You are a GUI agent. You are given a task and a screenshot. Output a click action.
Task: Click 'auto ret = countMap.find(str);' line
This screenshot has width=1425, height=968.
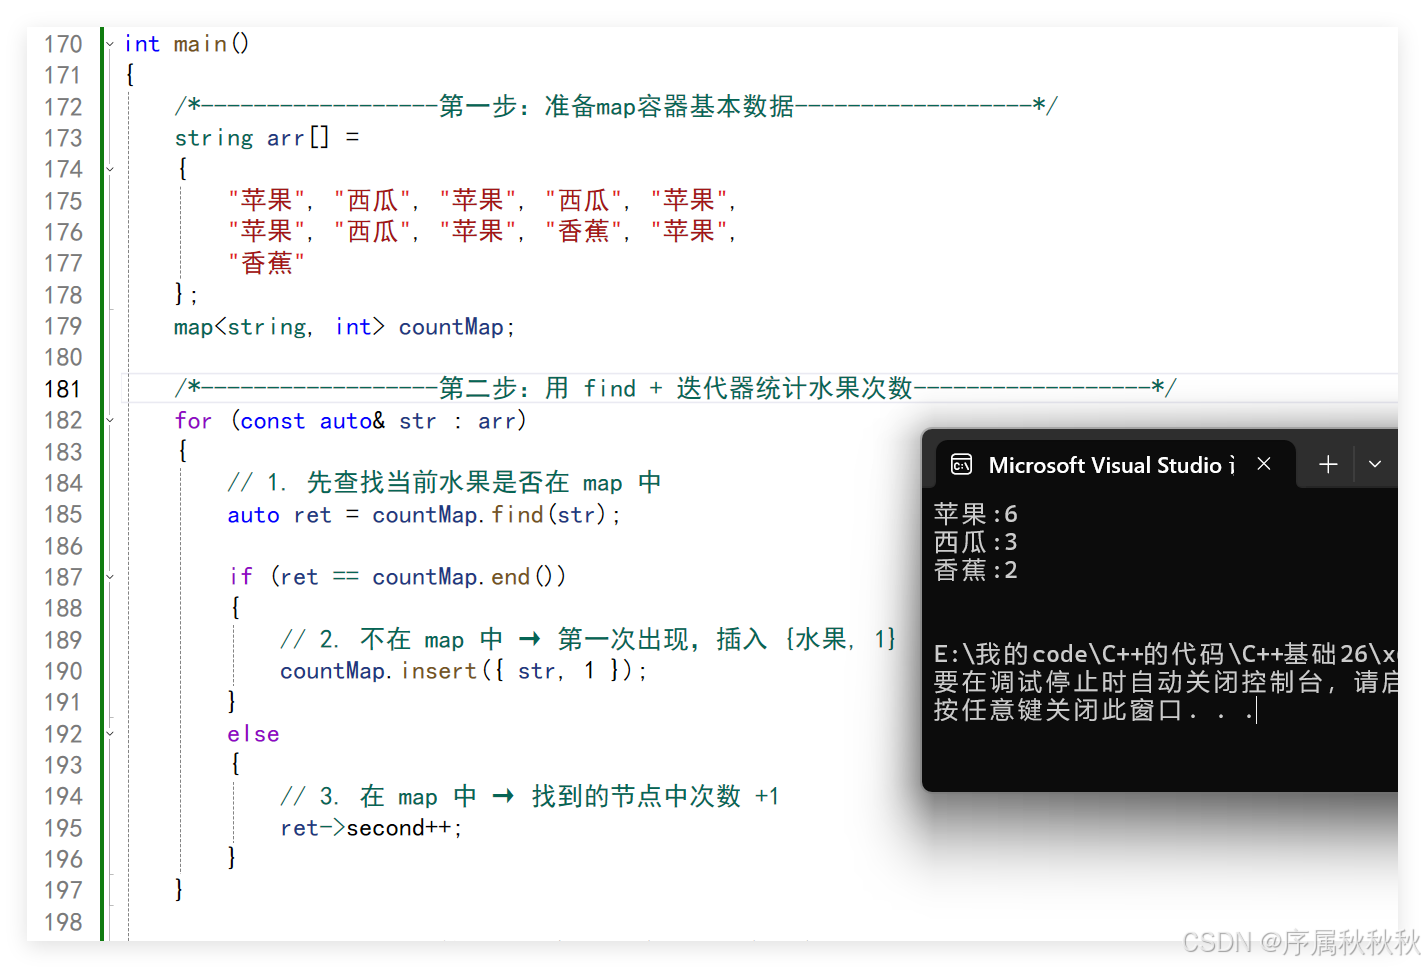tap(424, 515)
